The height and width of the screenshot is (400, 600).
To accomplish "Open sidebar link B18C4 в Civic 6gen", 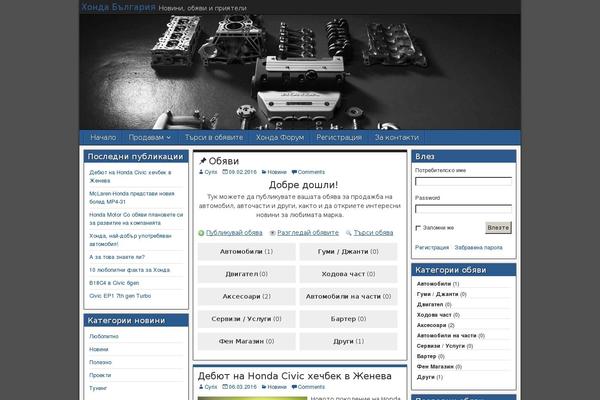I will (114, 283).
